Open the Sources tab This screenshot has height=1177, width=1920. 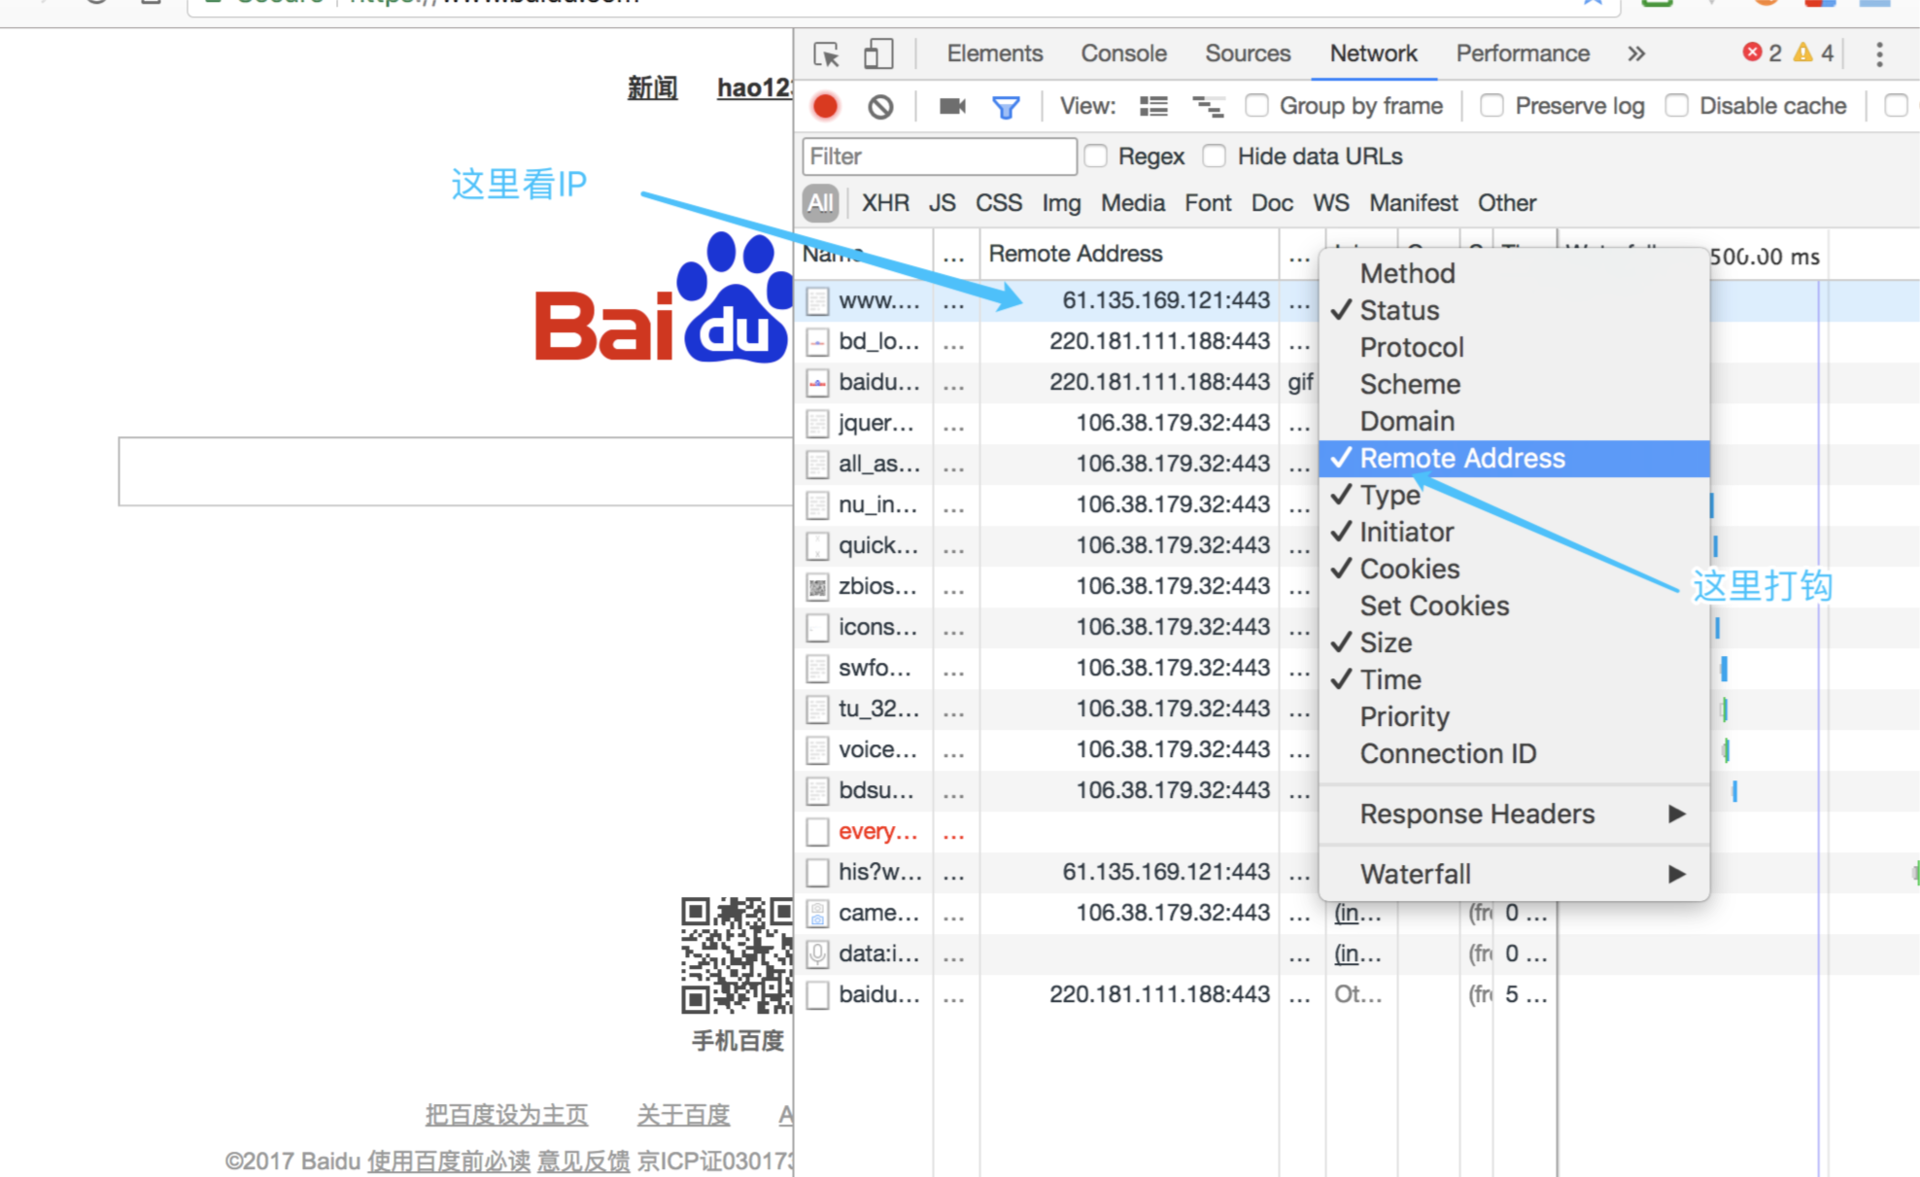pyautogui.click(x=1247, y=54)
